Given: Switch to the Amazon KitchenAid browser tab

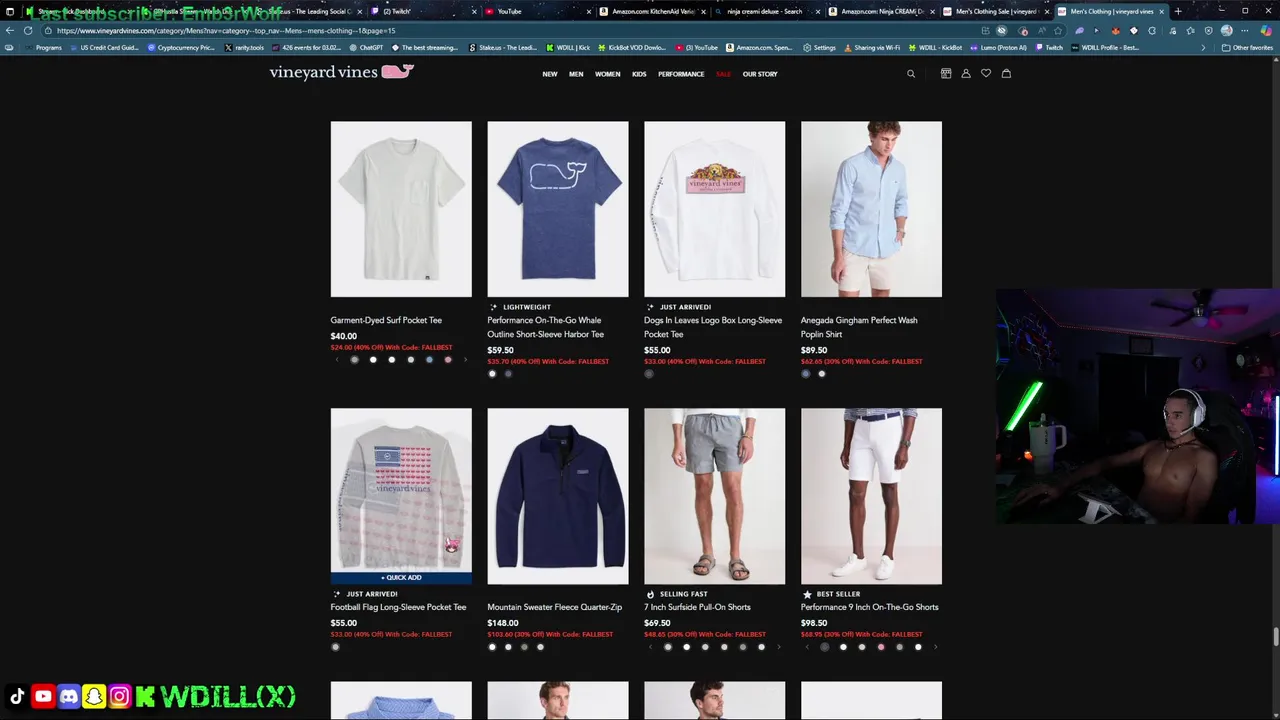Looking at the screenshot, I should point(652,11).
